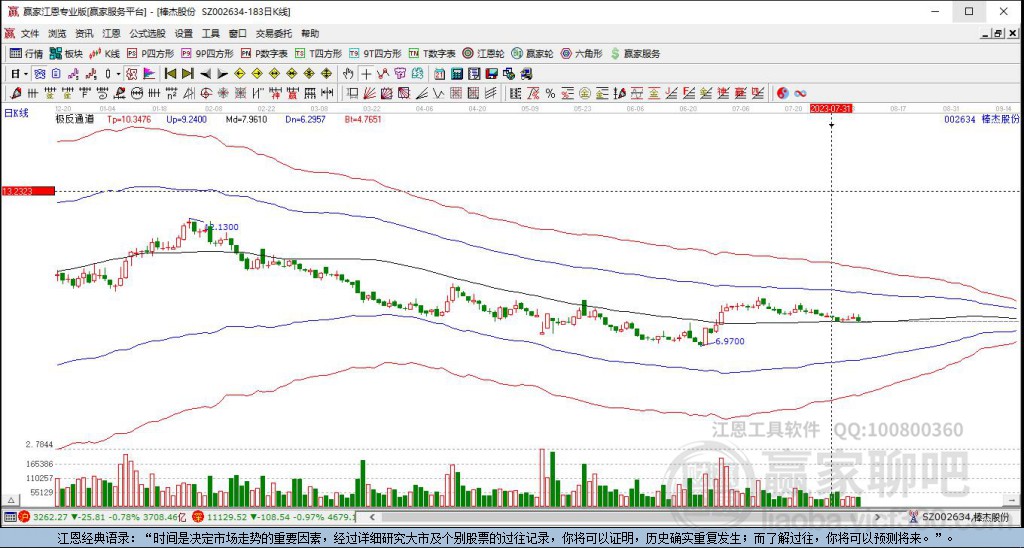Image resolution: width=1024 pixels, height=548 pixels.
Task: Click the circled 金 golden ratio icon
Action: click(x=584, y=93)
